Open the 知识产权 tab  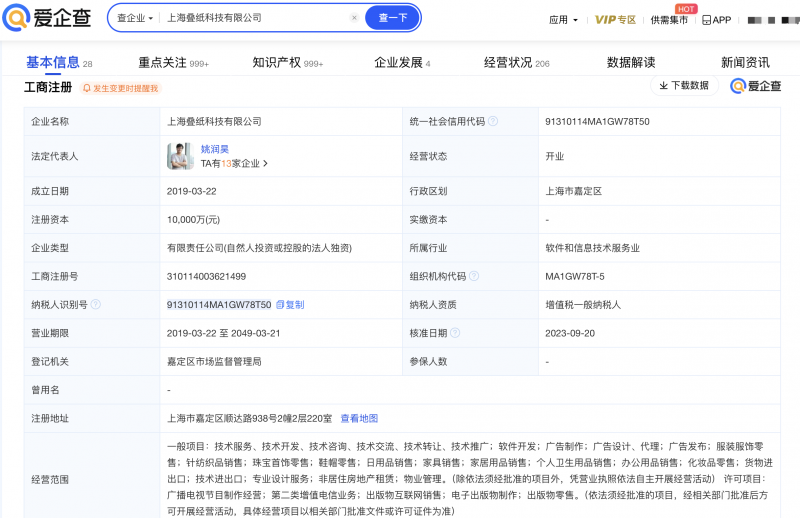(x=288, y=63)
